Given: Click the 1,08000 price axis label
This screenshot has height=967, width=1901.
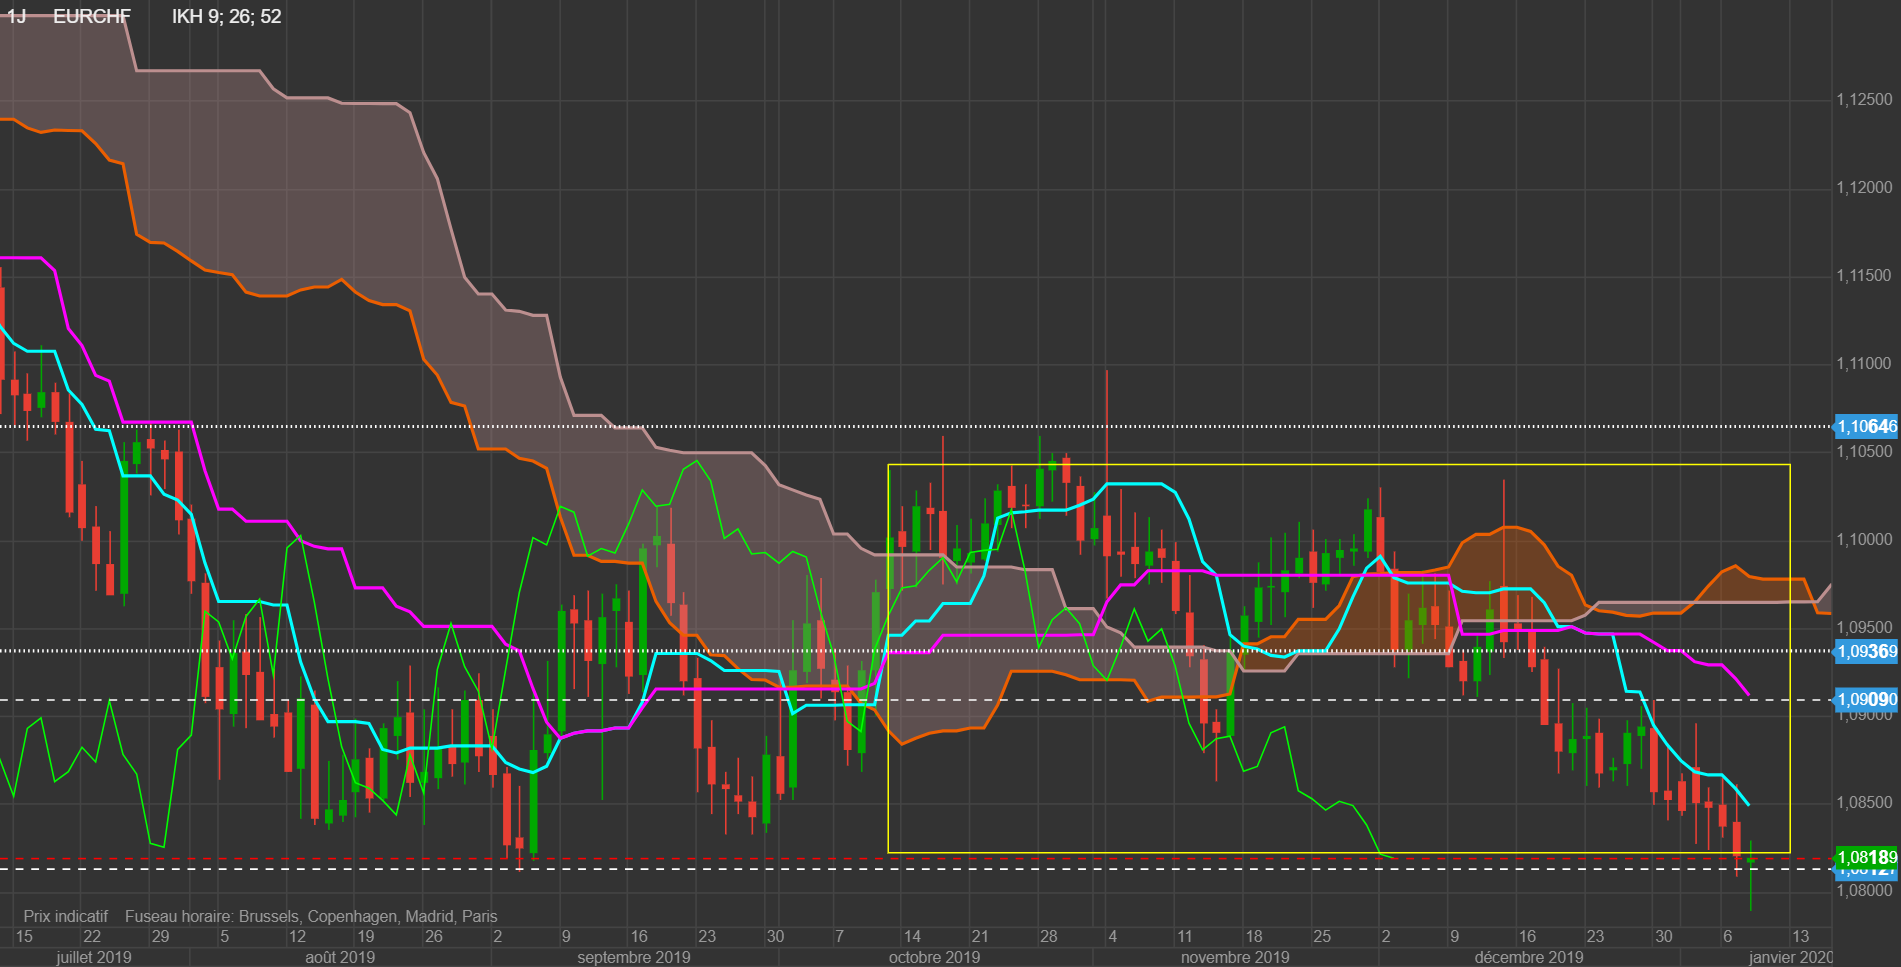Looking at the screenshot, I should (1864, 891).
